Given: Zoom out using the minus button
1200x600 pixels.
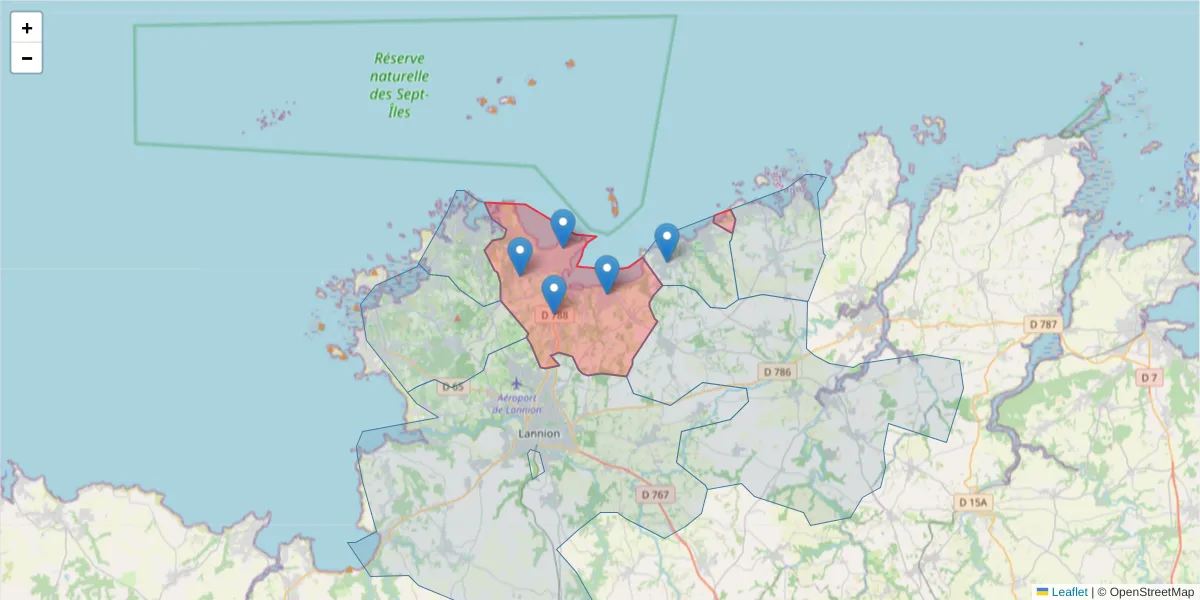Looking at the screenshot, I should click(26, 57).
